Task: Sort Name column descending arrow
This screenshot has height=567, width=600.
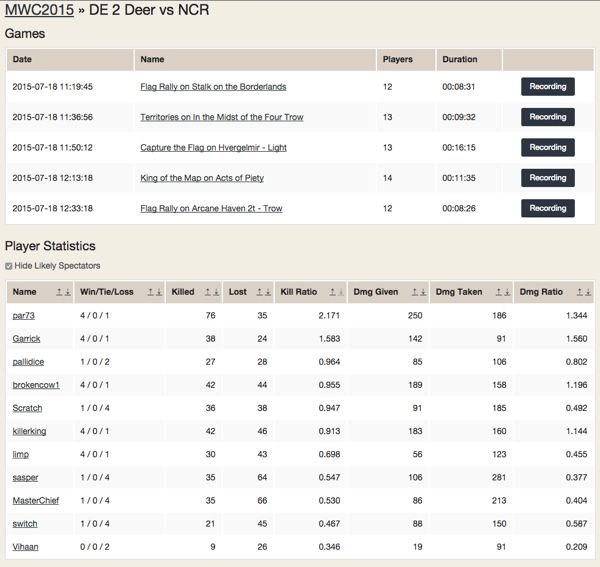Action: pyautogui.click(x=68, y=292)
